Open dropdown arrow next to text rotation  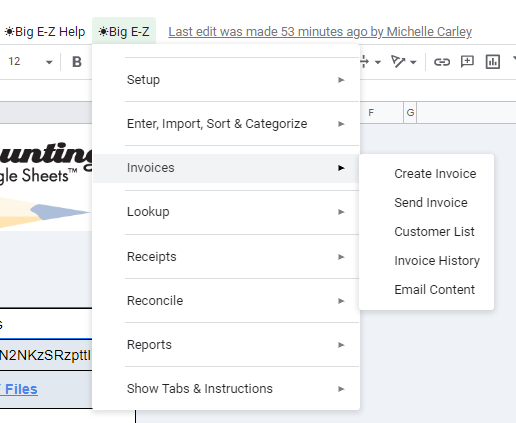click(413, 62)
